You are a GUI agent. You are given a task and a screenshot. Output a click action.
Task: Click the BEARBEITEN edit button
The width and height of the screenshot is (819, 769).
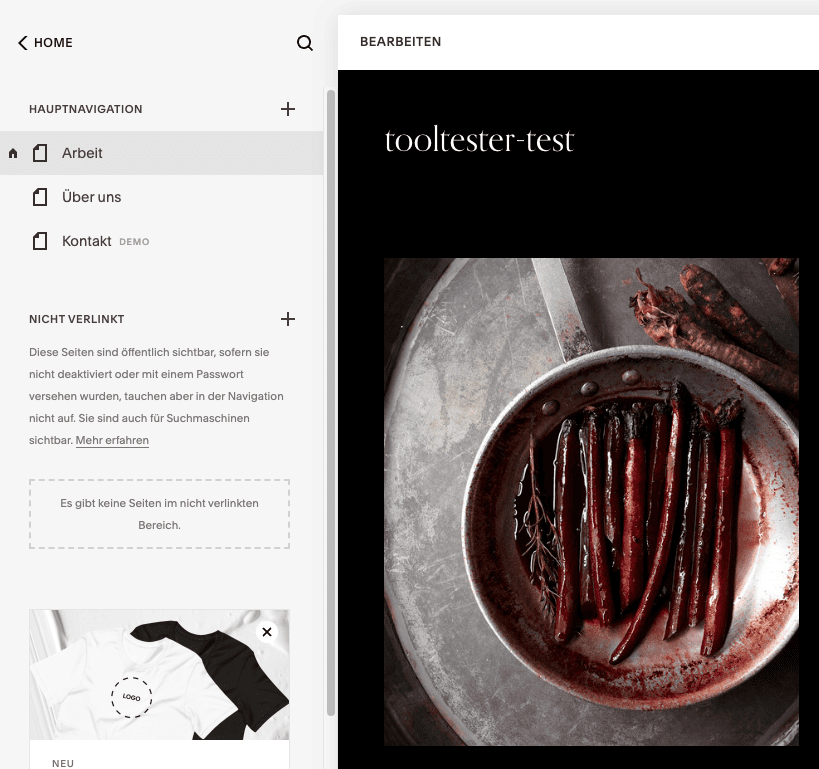(x=401, y=42)
